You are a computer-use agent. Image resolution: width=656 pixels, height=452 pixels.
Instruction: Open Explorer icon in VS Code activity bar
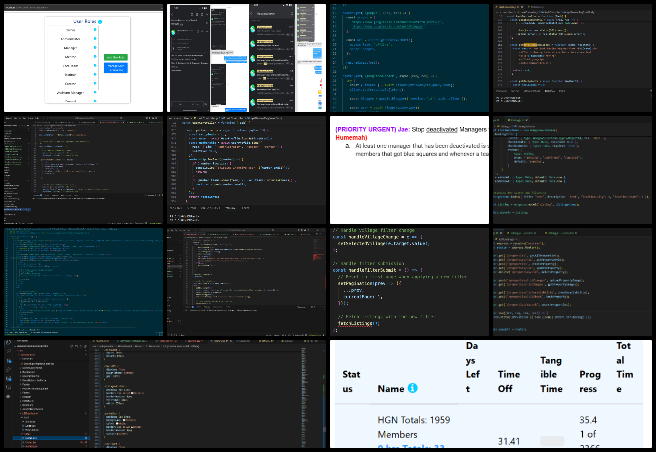click(8, 343)
